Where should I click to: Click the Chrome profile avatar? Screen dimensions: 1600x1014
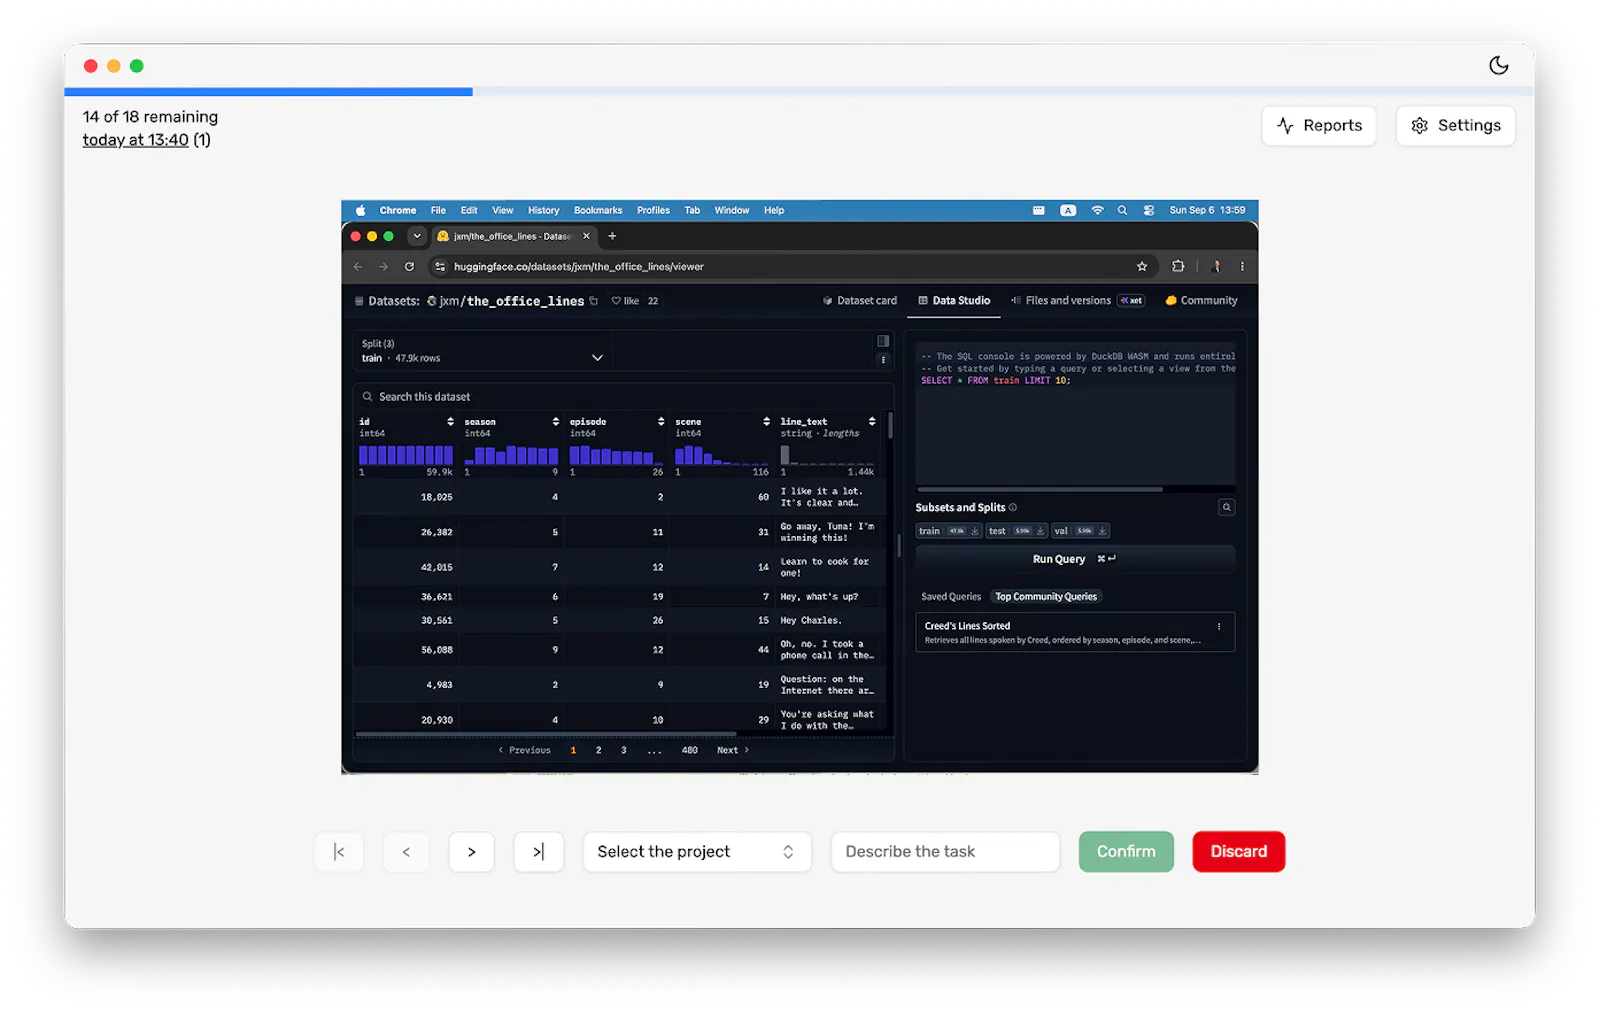(x=1216, y=266)
